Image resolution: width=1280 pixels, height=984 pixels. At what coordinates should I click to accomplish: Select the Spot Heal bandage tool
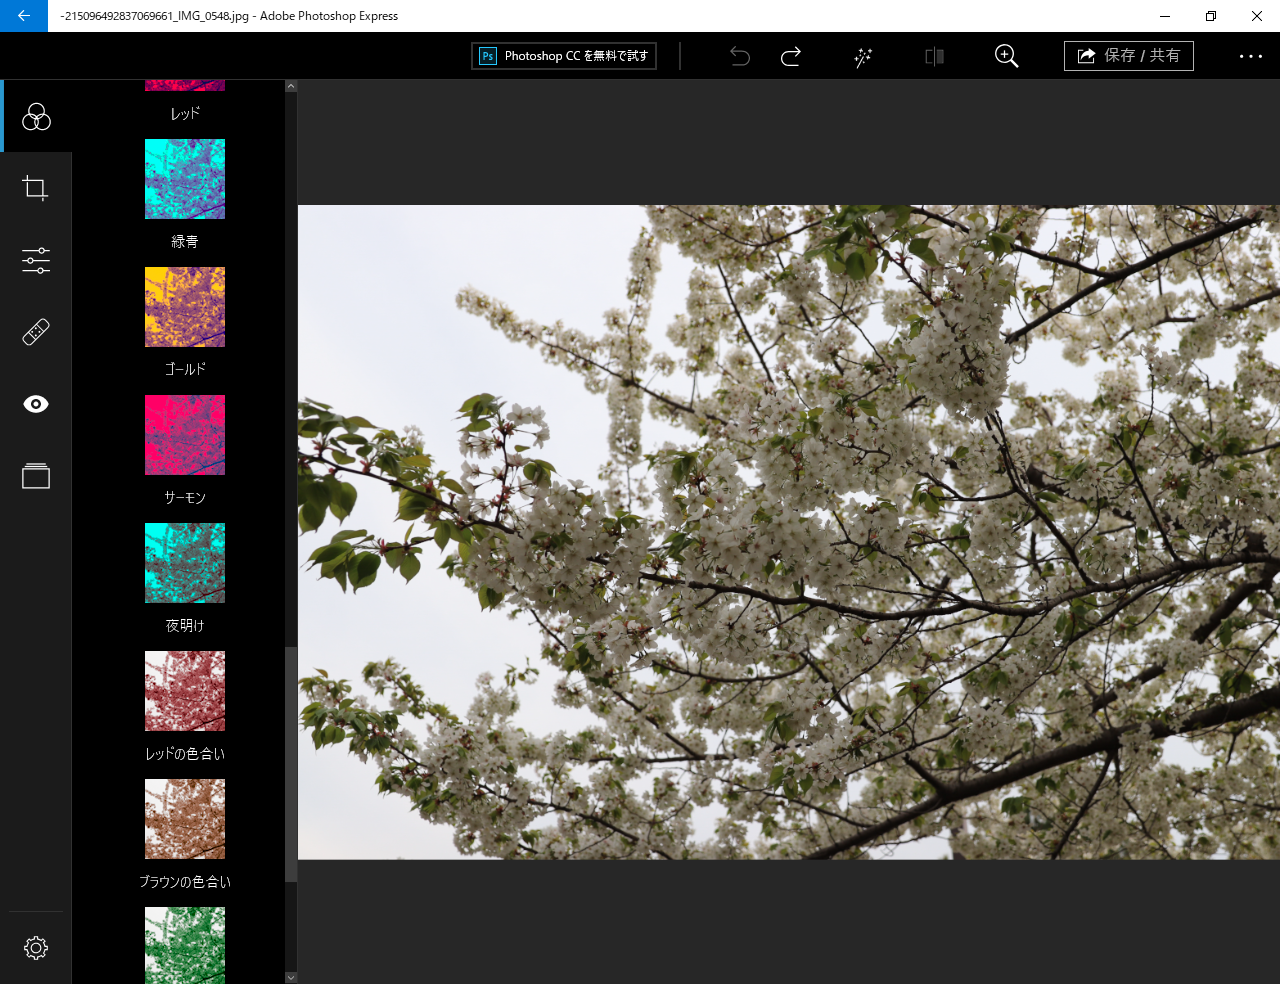(x=36, y=332)
